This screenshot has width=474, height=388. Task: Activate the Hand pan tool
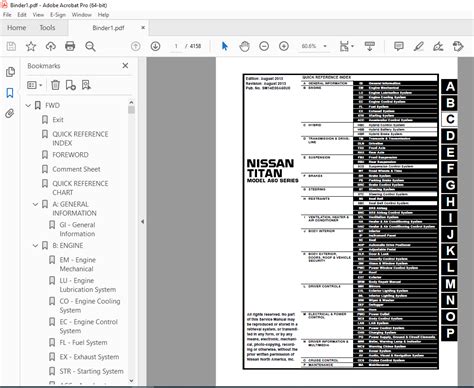244,46
